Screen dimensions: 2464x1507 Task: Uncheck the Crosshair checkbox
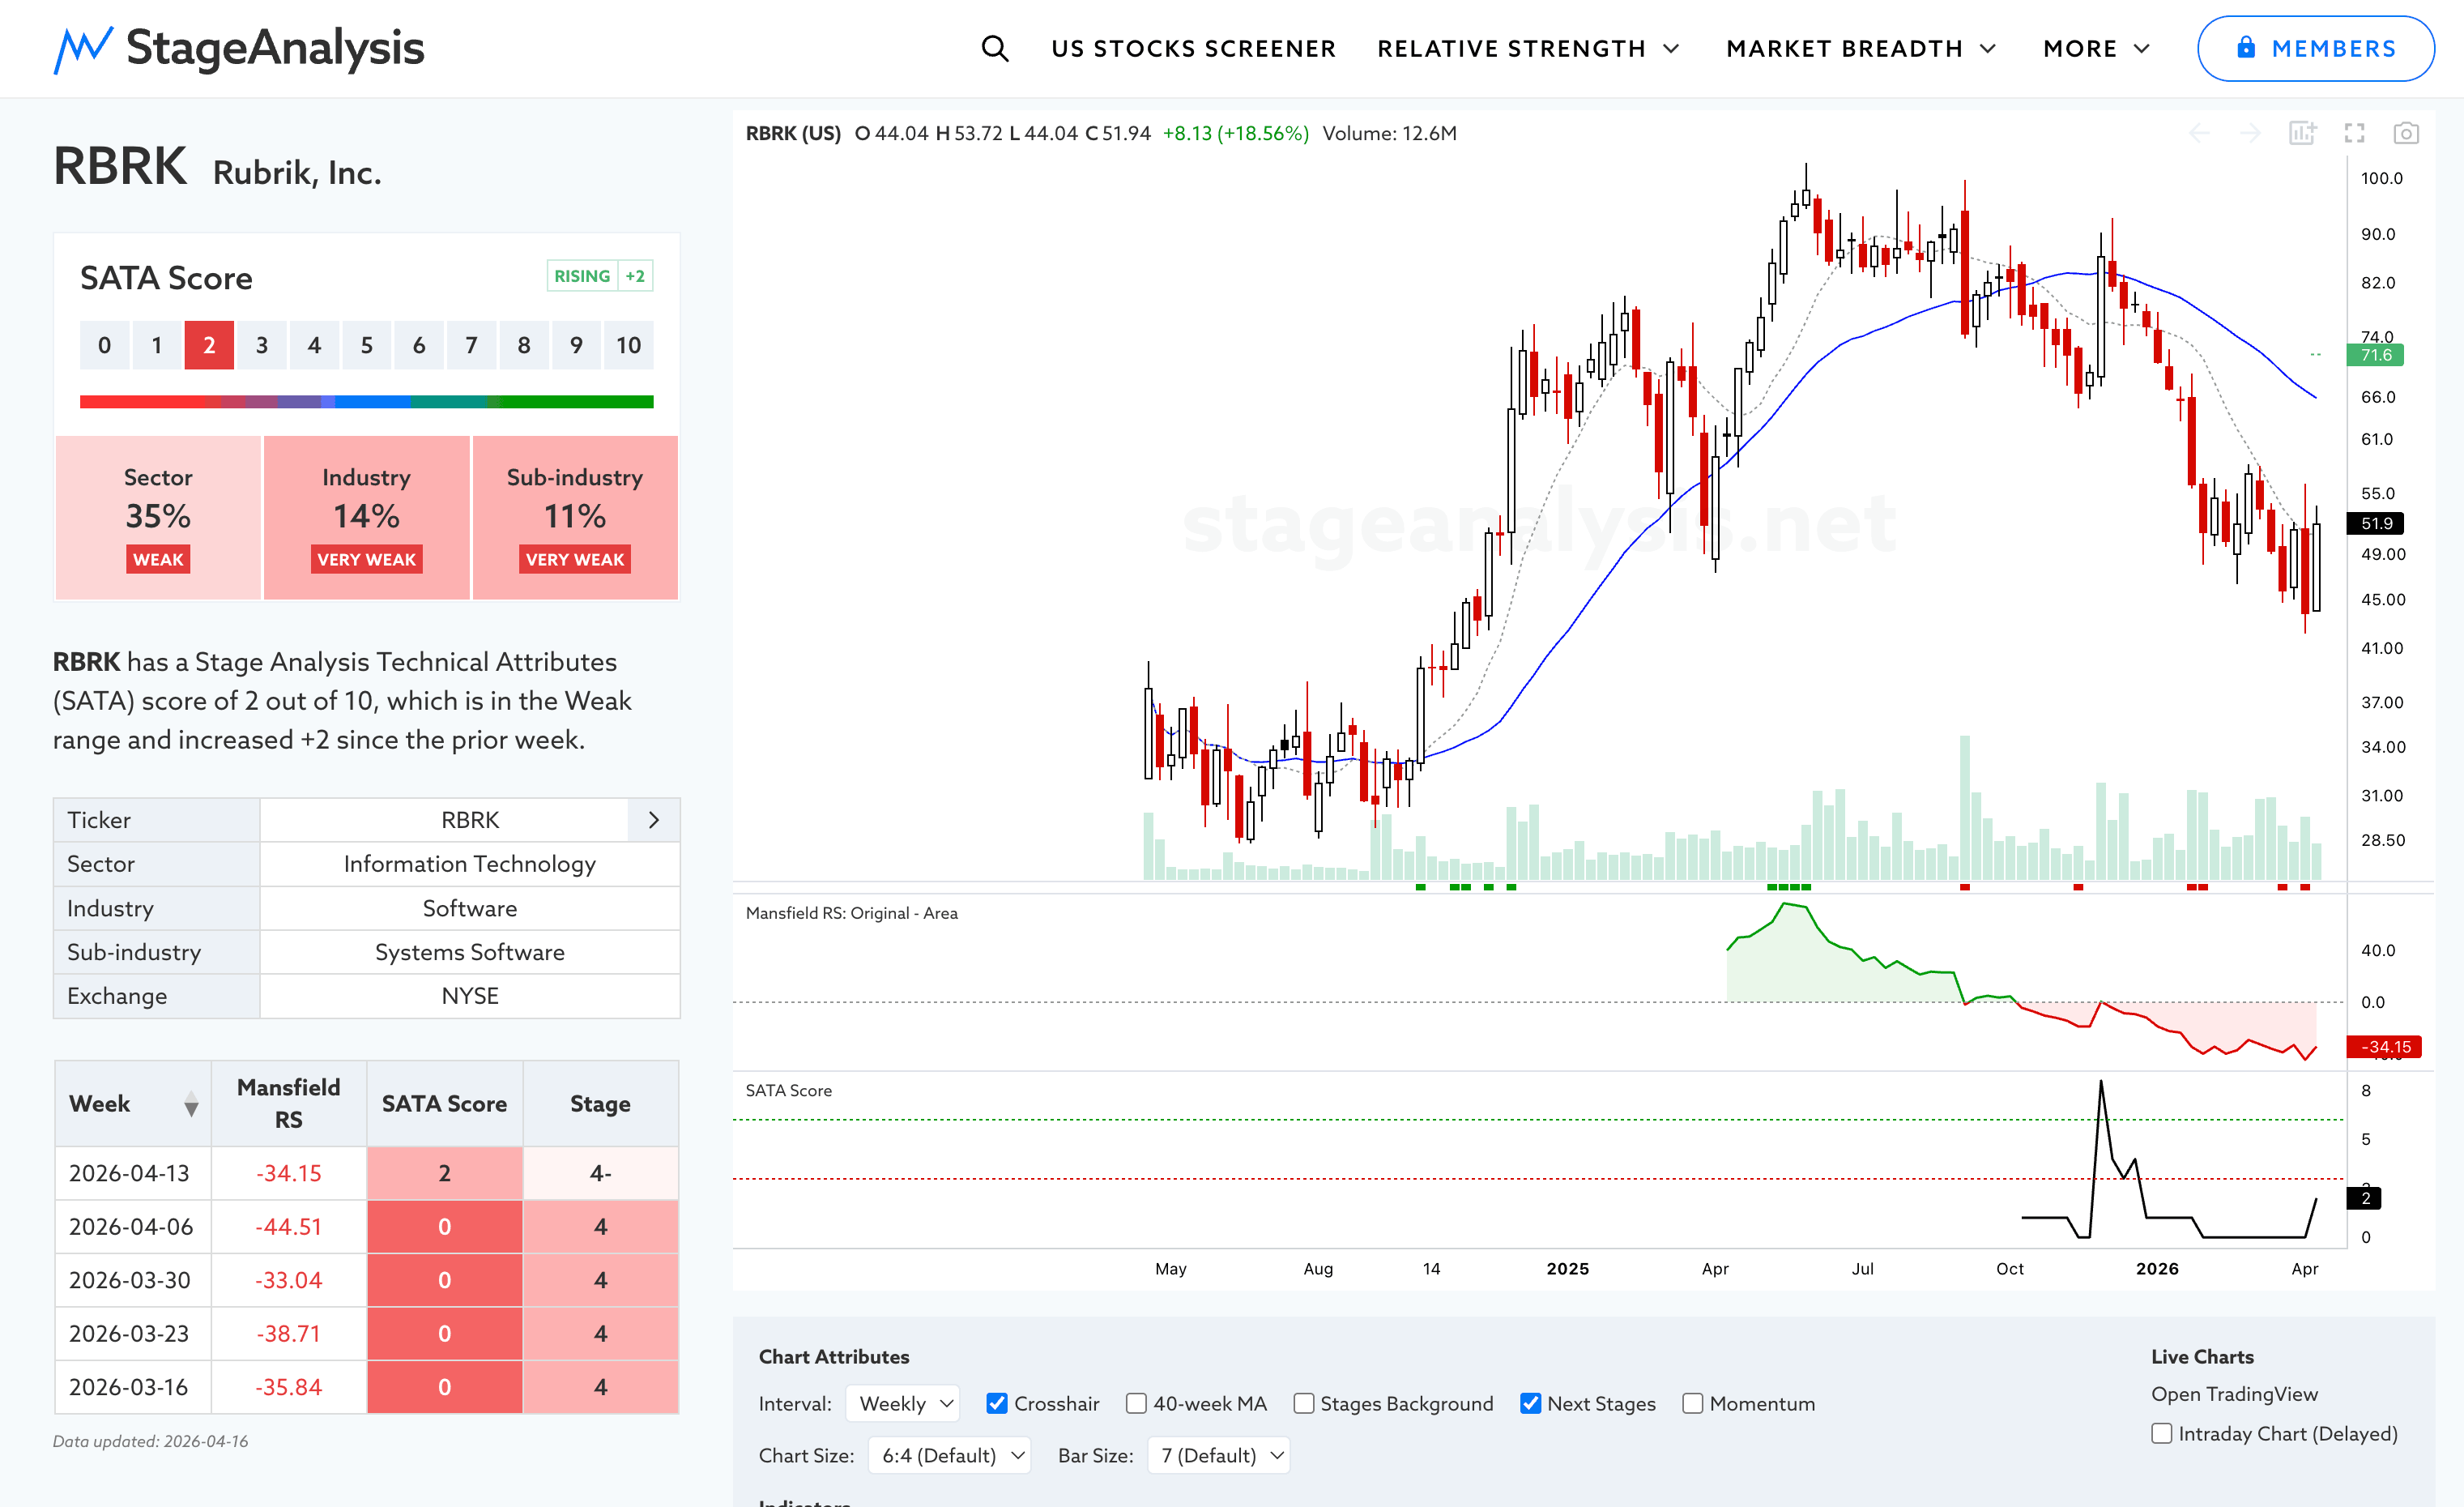pos(996,1403)
